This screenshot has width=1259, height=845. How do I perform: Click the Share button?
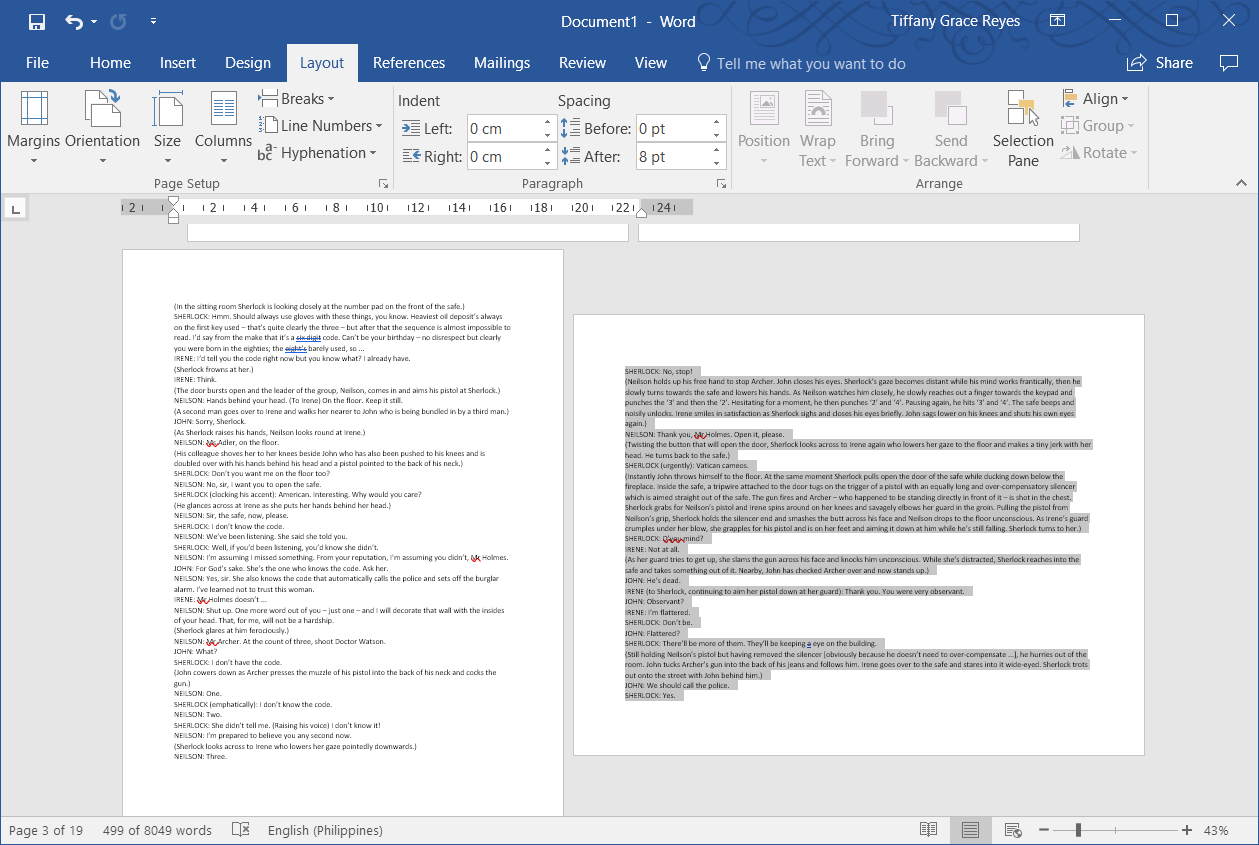pos(1159,62)
